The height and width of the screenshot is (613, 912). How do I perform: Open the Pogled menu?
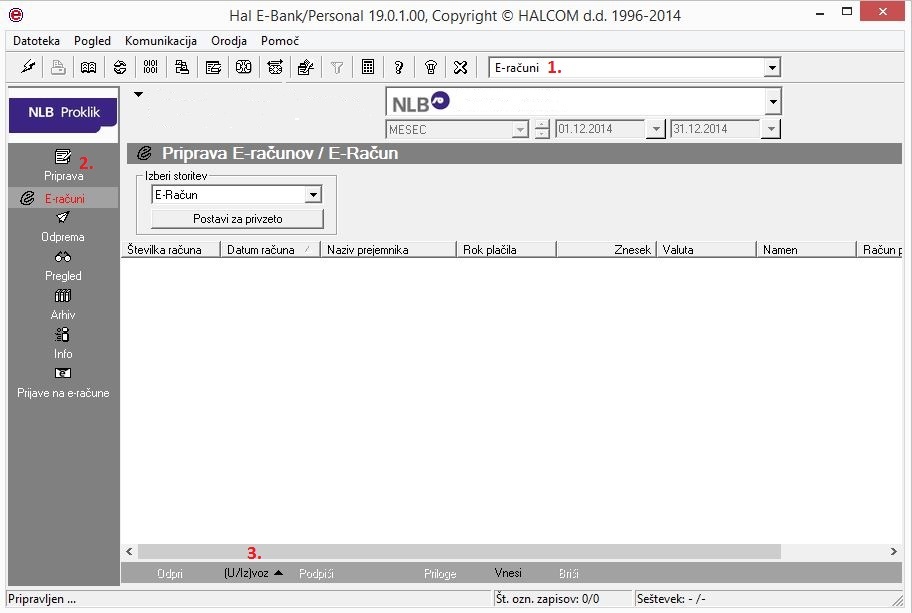[x=92, y=41]
